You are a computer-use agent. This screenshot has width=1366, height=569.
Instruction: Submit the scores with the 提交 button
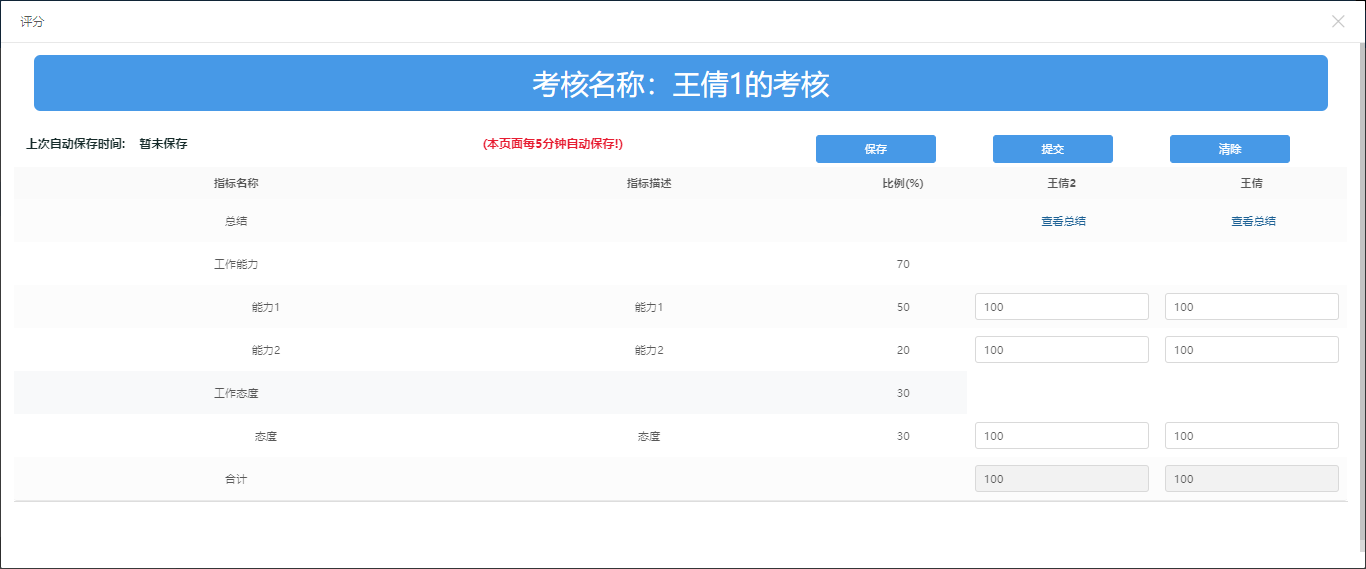(1052, 149)
